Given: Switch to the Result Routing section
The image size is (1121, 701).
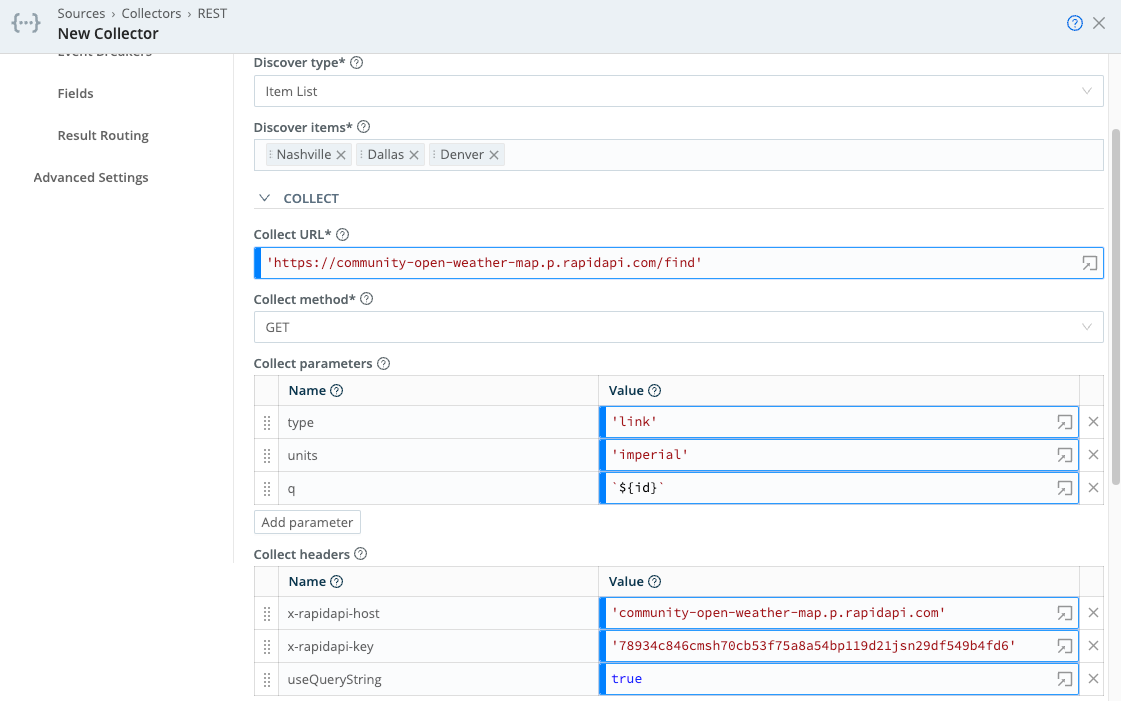Looking at the screenshot, I should (103, 135).
